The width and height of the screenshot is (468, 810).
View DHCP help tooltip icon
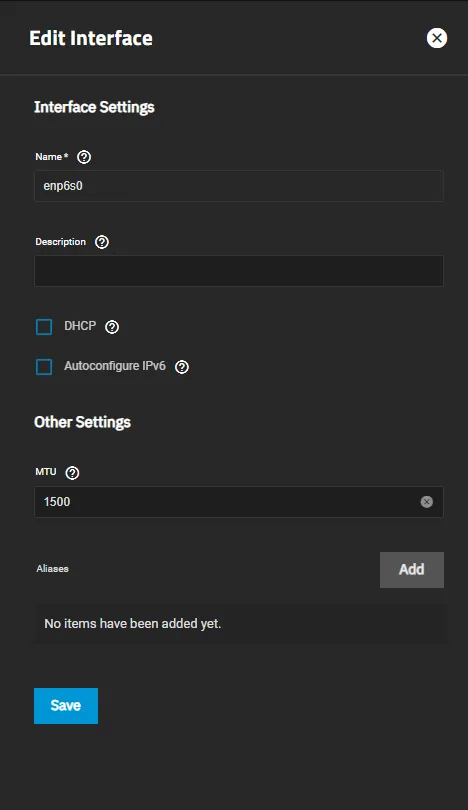(x=112, y=327)
